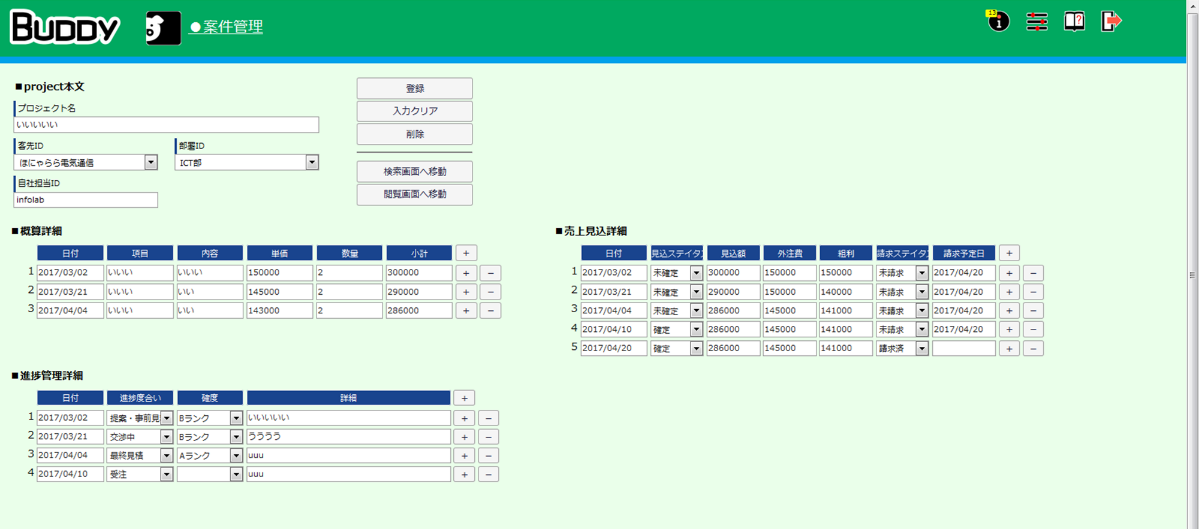This screenshot has height=529, width=1199.
Task: Open the empty 確度 dropdown in row 4
Action: 236,474
